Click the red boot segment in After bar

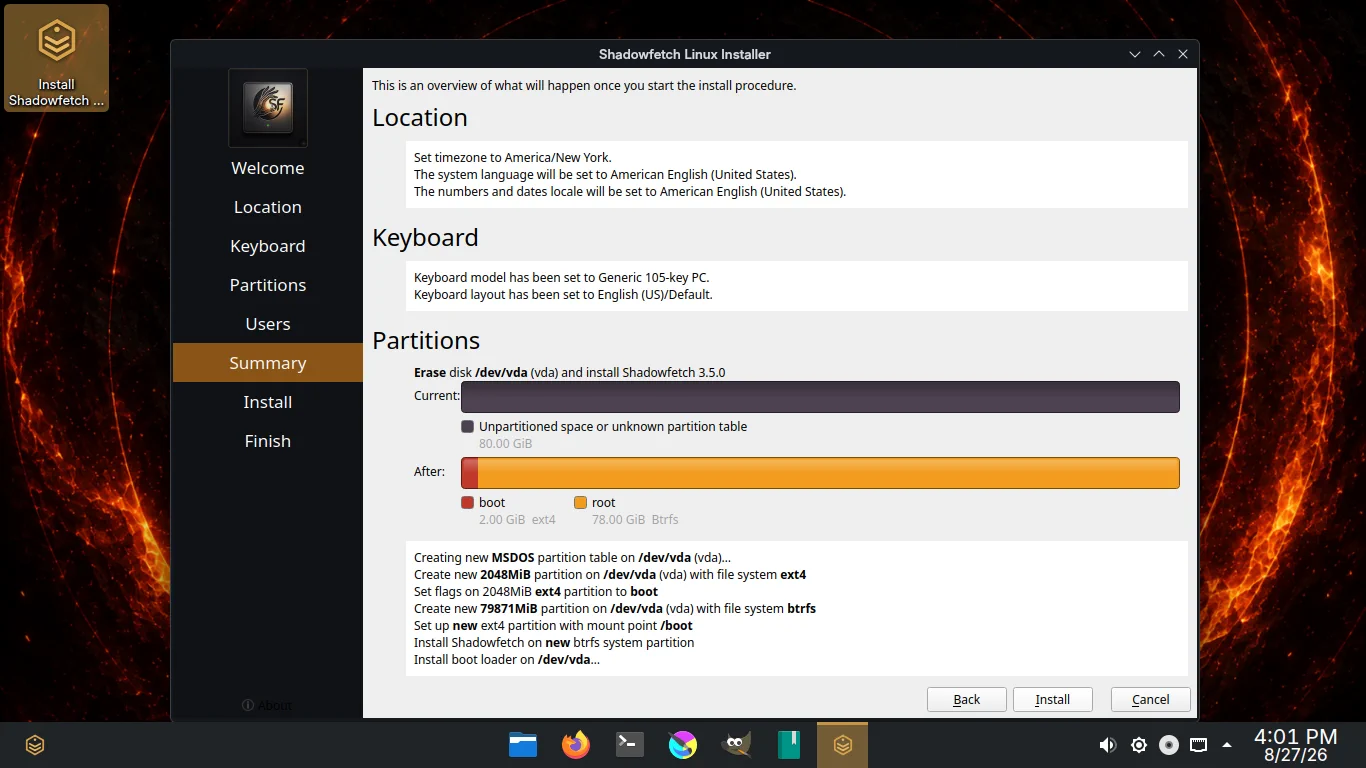[x=470, y=473]
